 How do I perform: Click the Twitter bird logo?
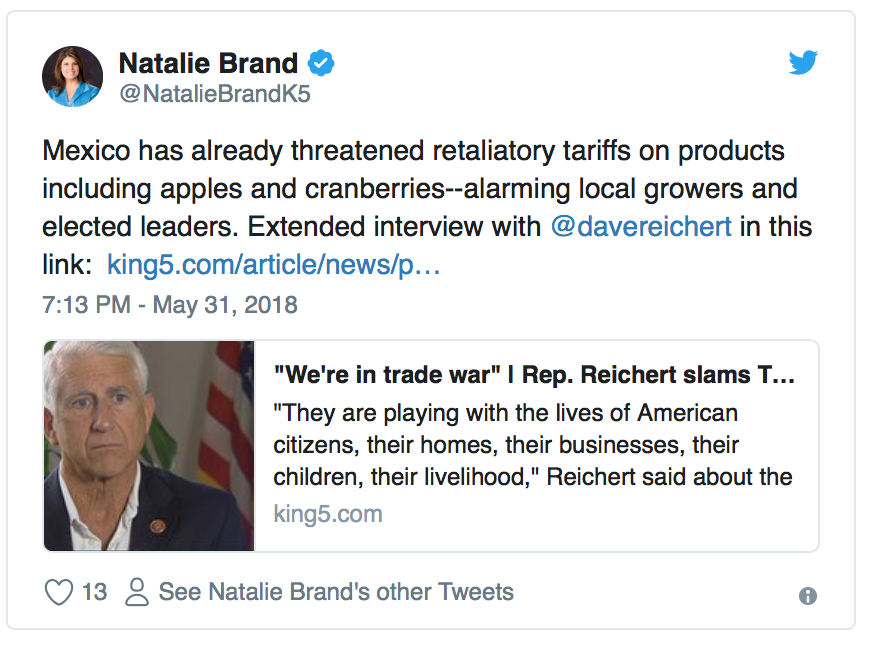pos(803,62)
